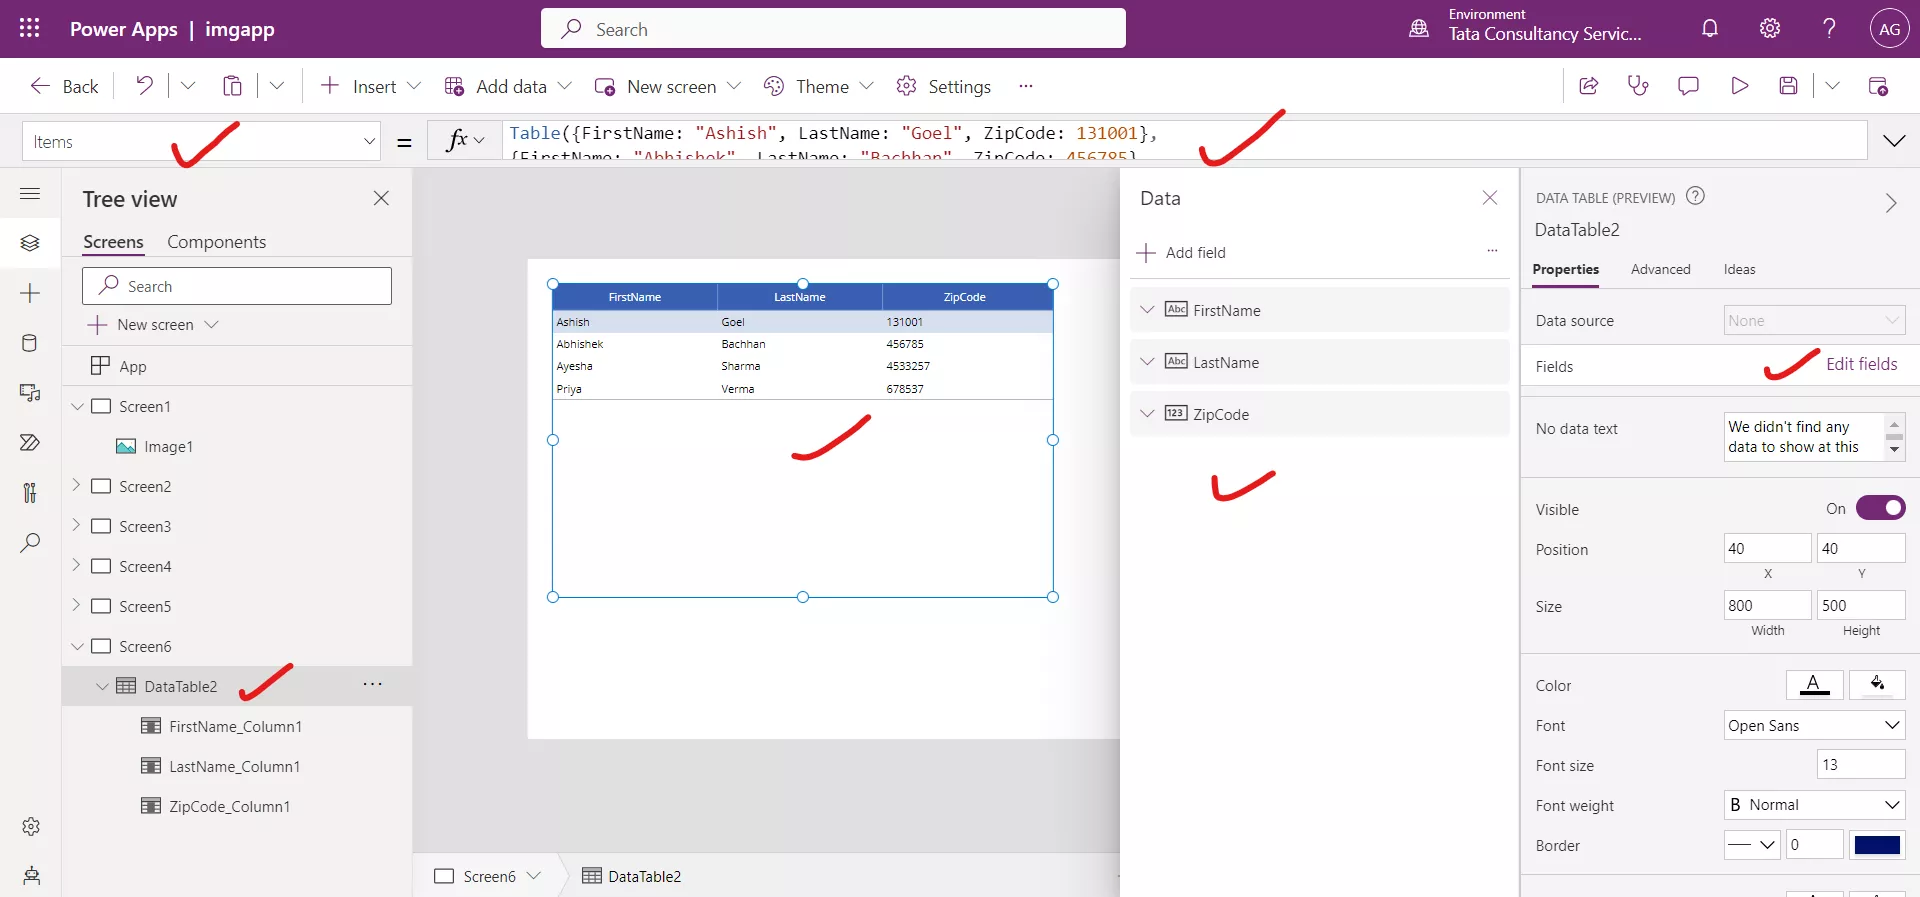Click New screen in Tree view
The width and height of the screenshot is (1920, 897).
coord(153,324)
